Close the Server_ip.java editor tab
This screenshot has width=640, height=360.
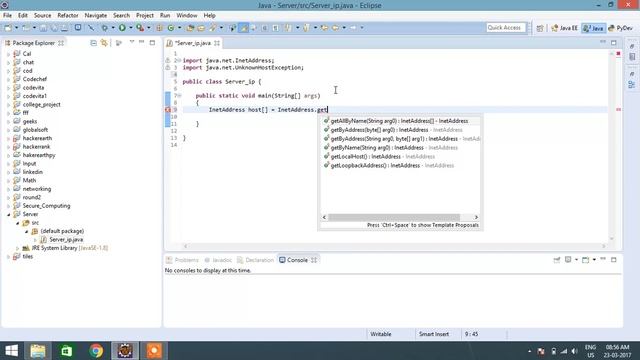point(217,43)
